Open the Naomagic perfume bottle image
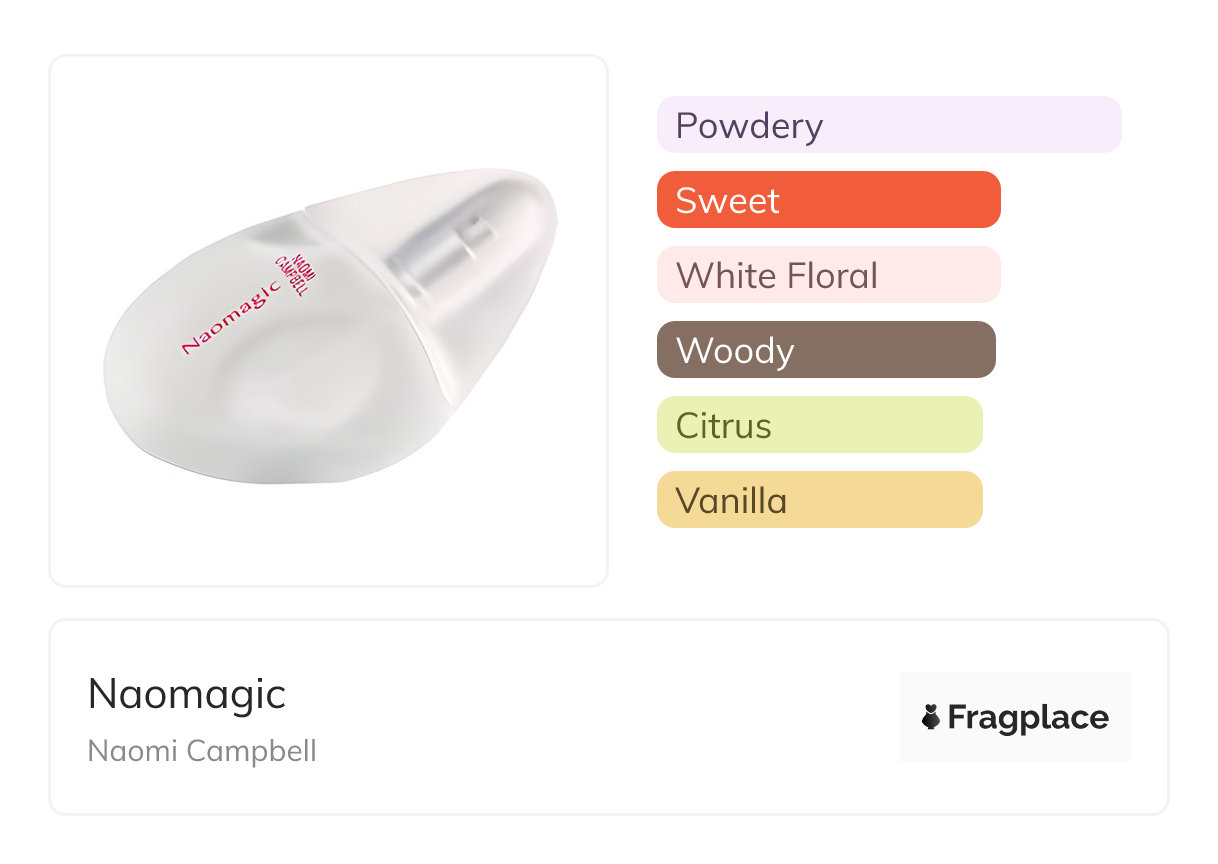The width and height of the screenshot is (1218, 864). click(329, 321)
